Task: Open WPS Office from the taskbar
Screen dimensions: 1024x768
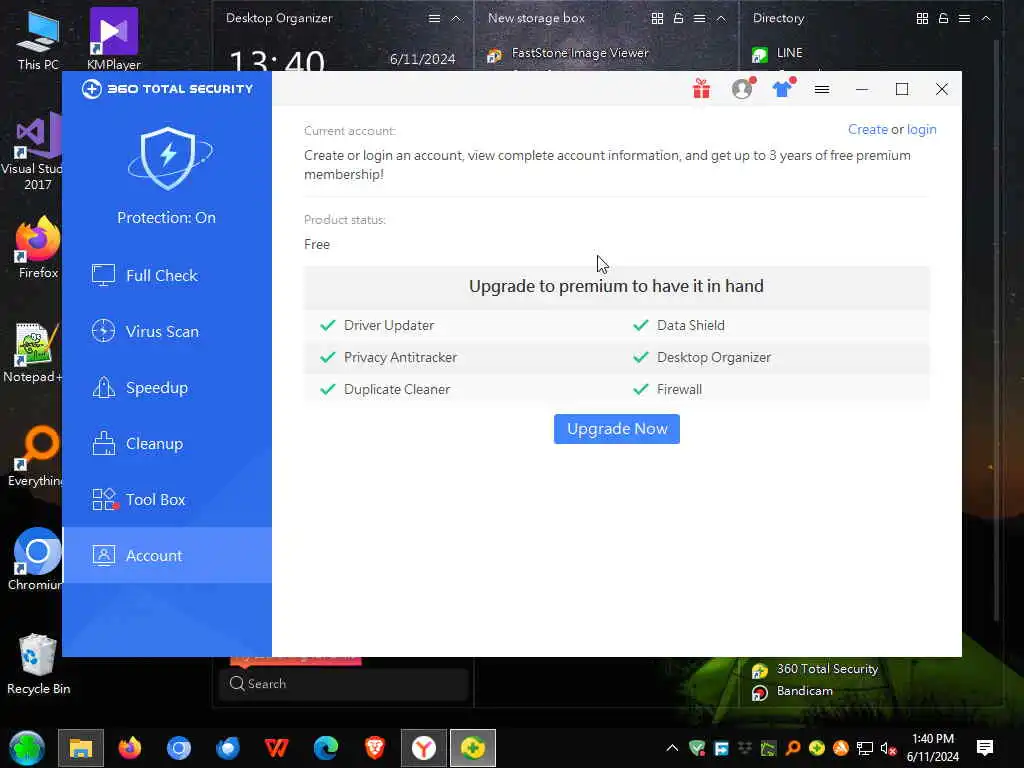Action: pos(277,748)
